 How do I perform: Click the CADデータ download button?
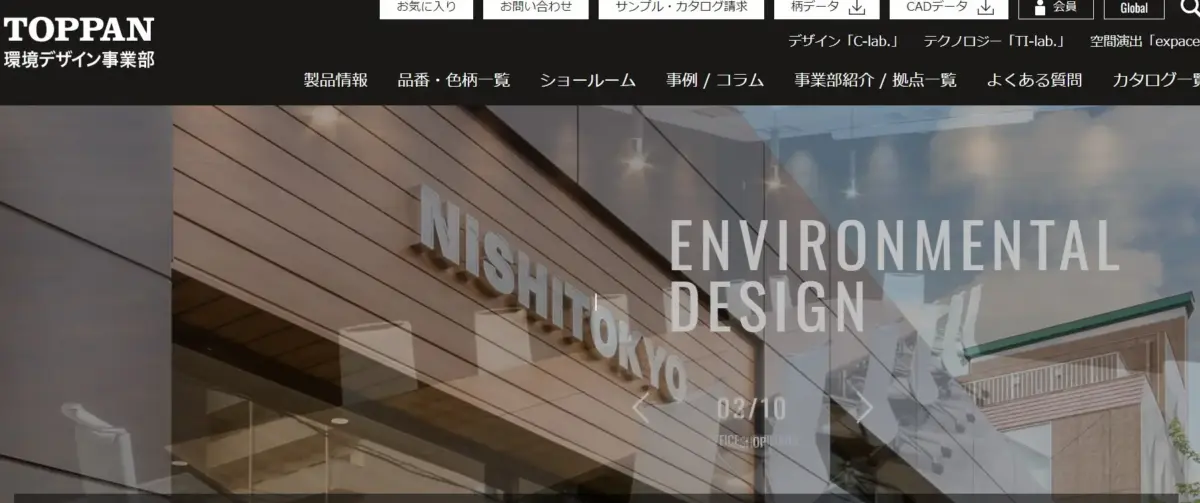point(949,8)
